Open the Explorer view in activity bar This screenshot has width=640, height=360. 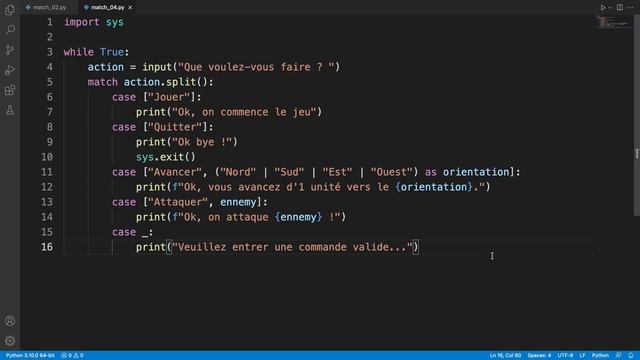10,9
